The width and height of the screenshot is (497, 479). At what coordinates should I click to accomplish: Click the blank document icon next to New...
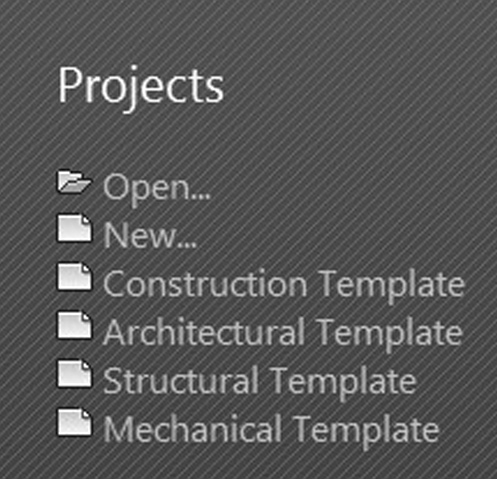pyautogui.click(x=74, y=228)
